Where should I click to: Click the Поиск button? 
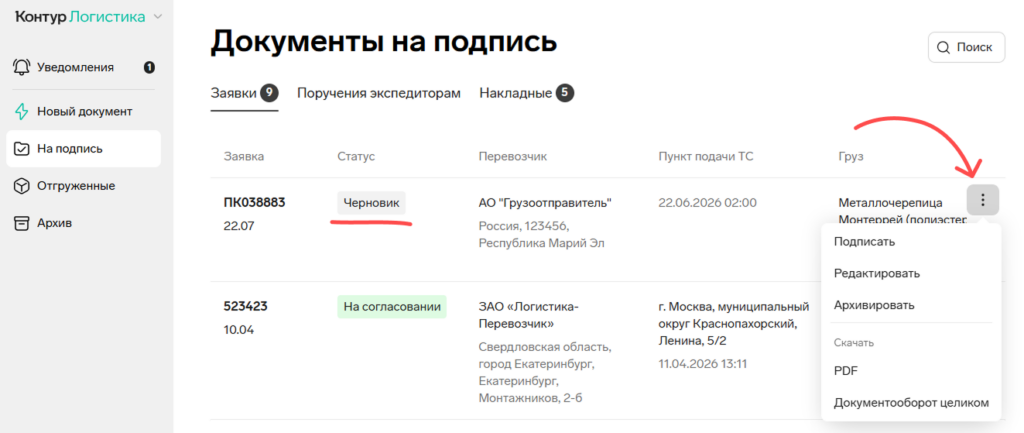[967, 47]
